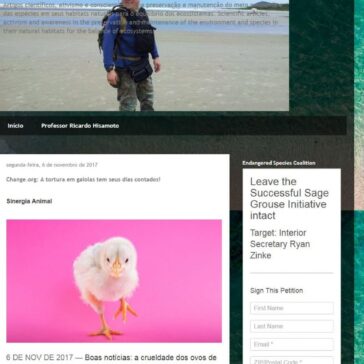Focus the ZIP/Postal Code input field
The image size is (364, 364).
point(292,360)
